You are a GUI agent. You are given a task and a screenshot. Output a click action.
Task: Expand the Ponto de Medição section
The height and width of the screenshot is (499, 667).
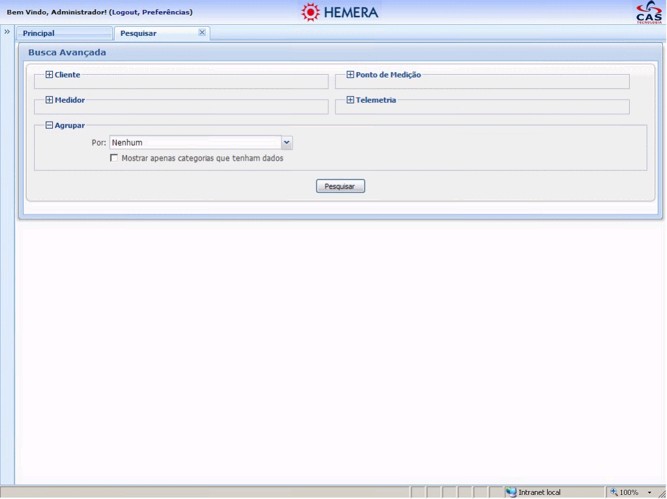pos(350,75)
